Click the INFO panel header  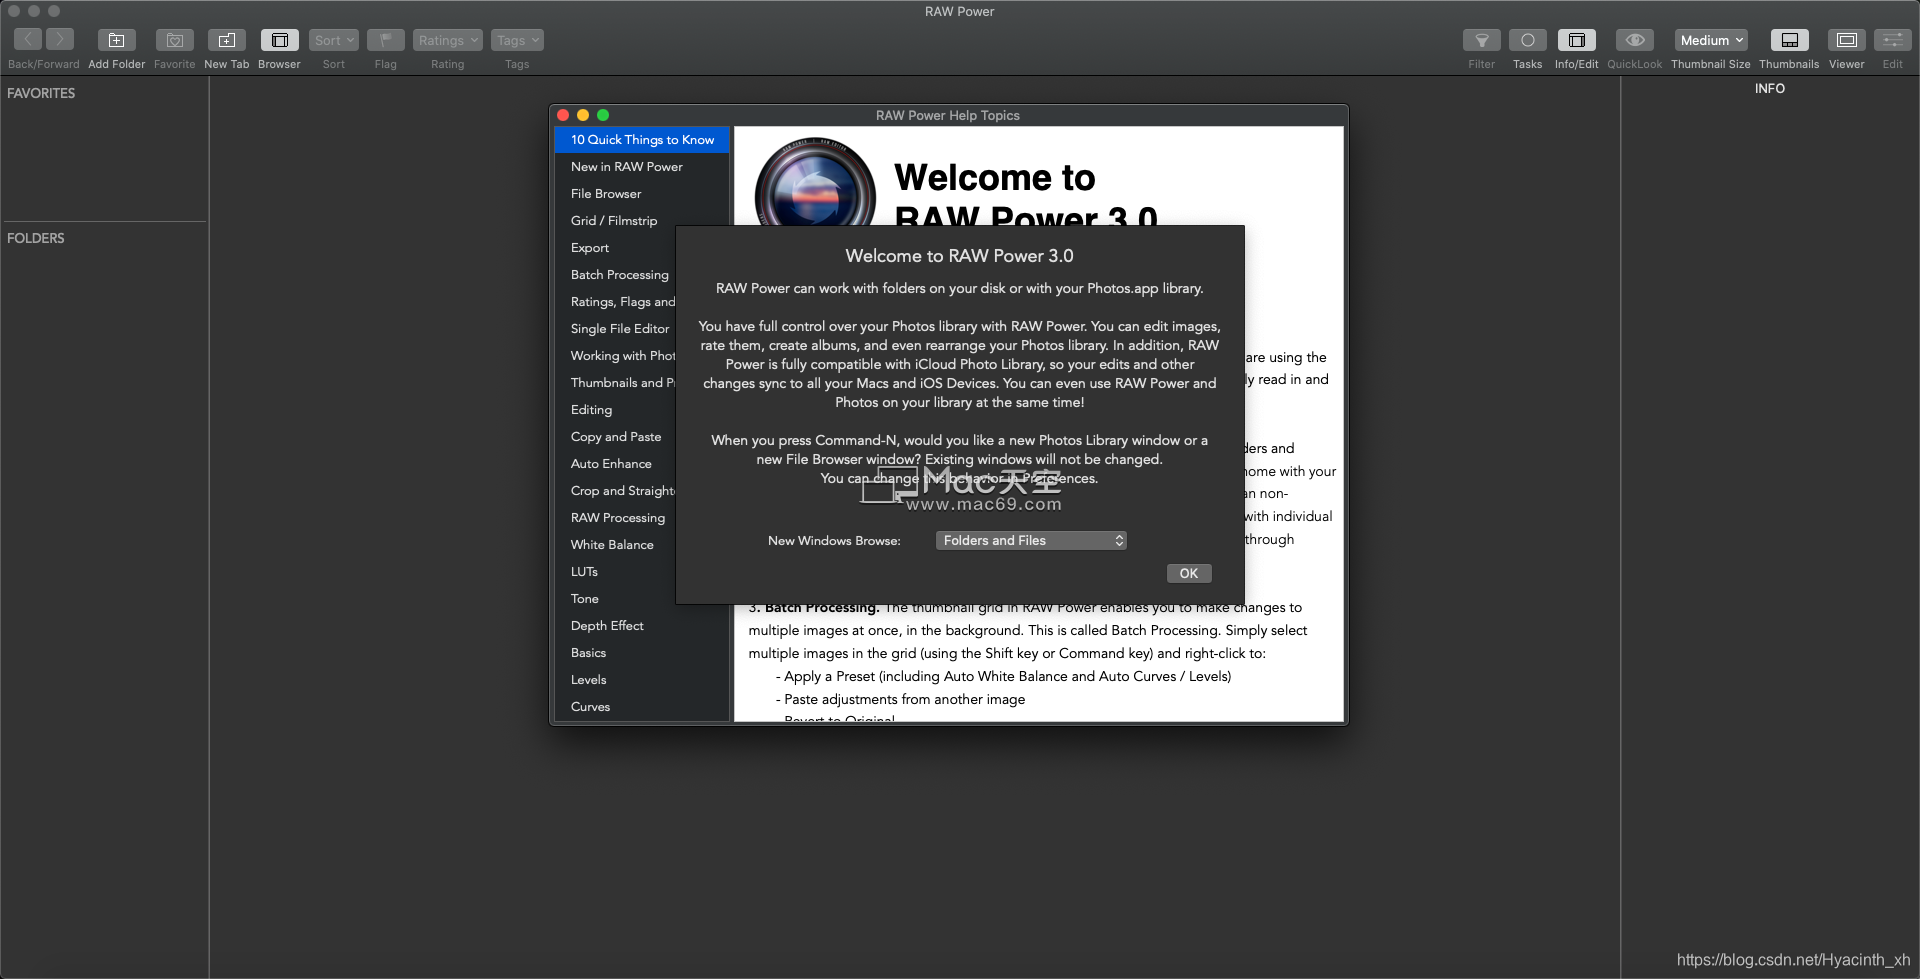click(1769, 89)
